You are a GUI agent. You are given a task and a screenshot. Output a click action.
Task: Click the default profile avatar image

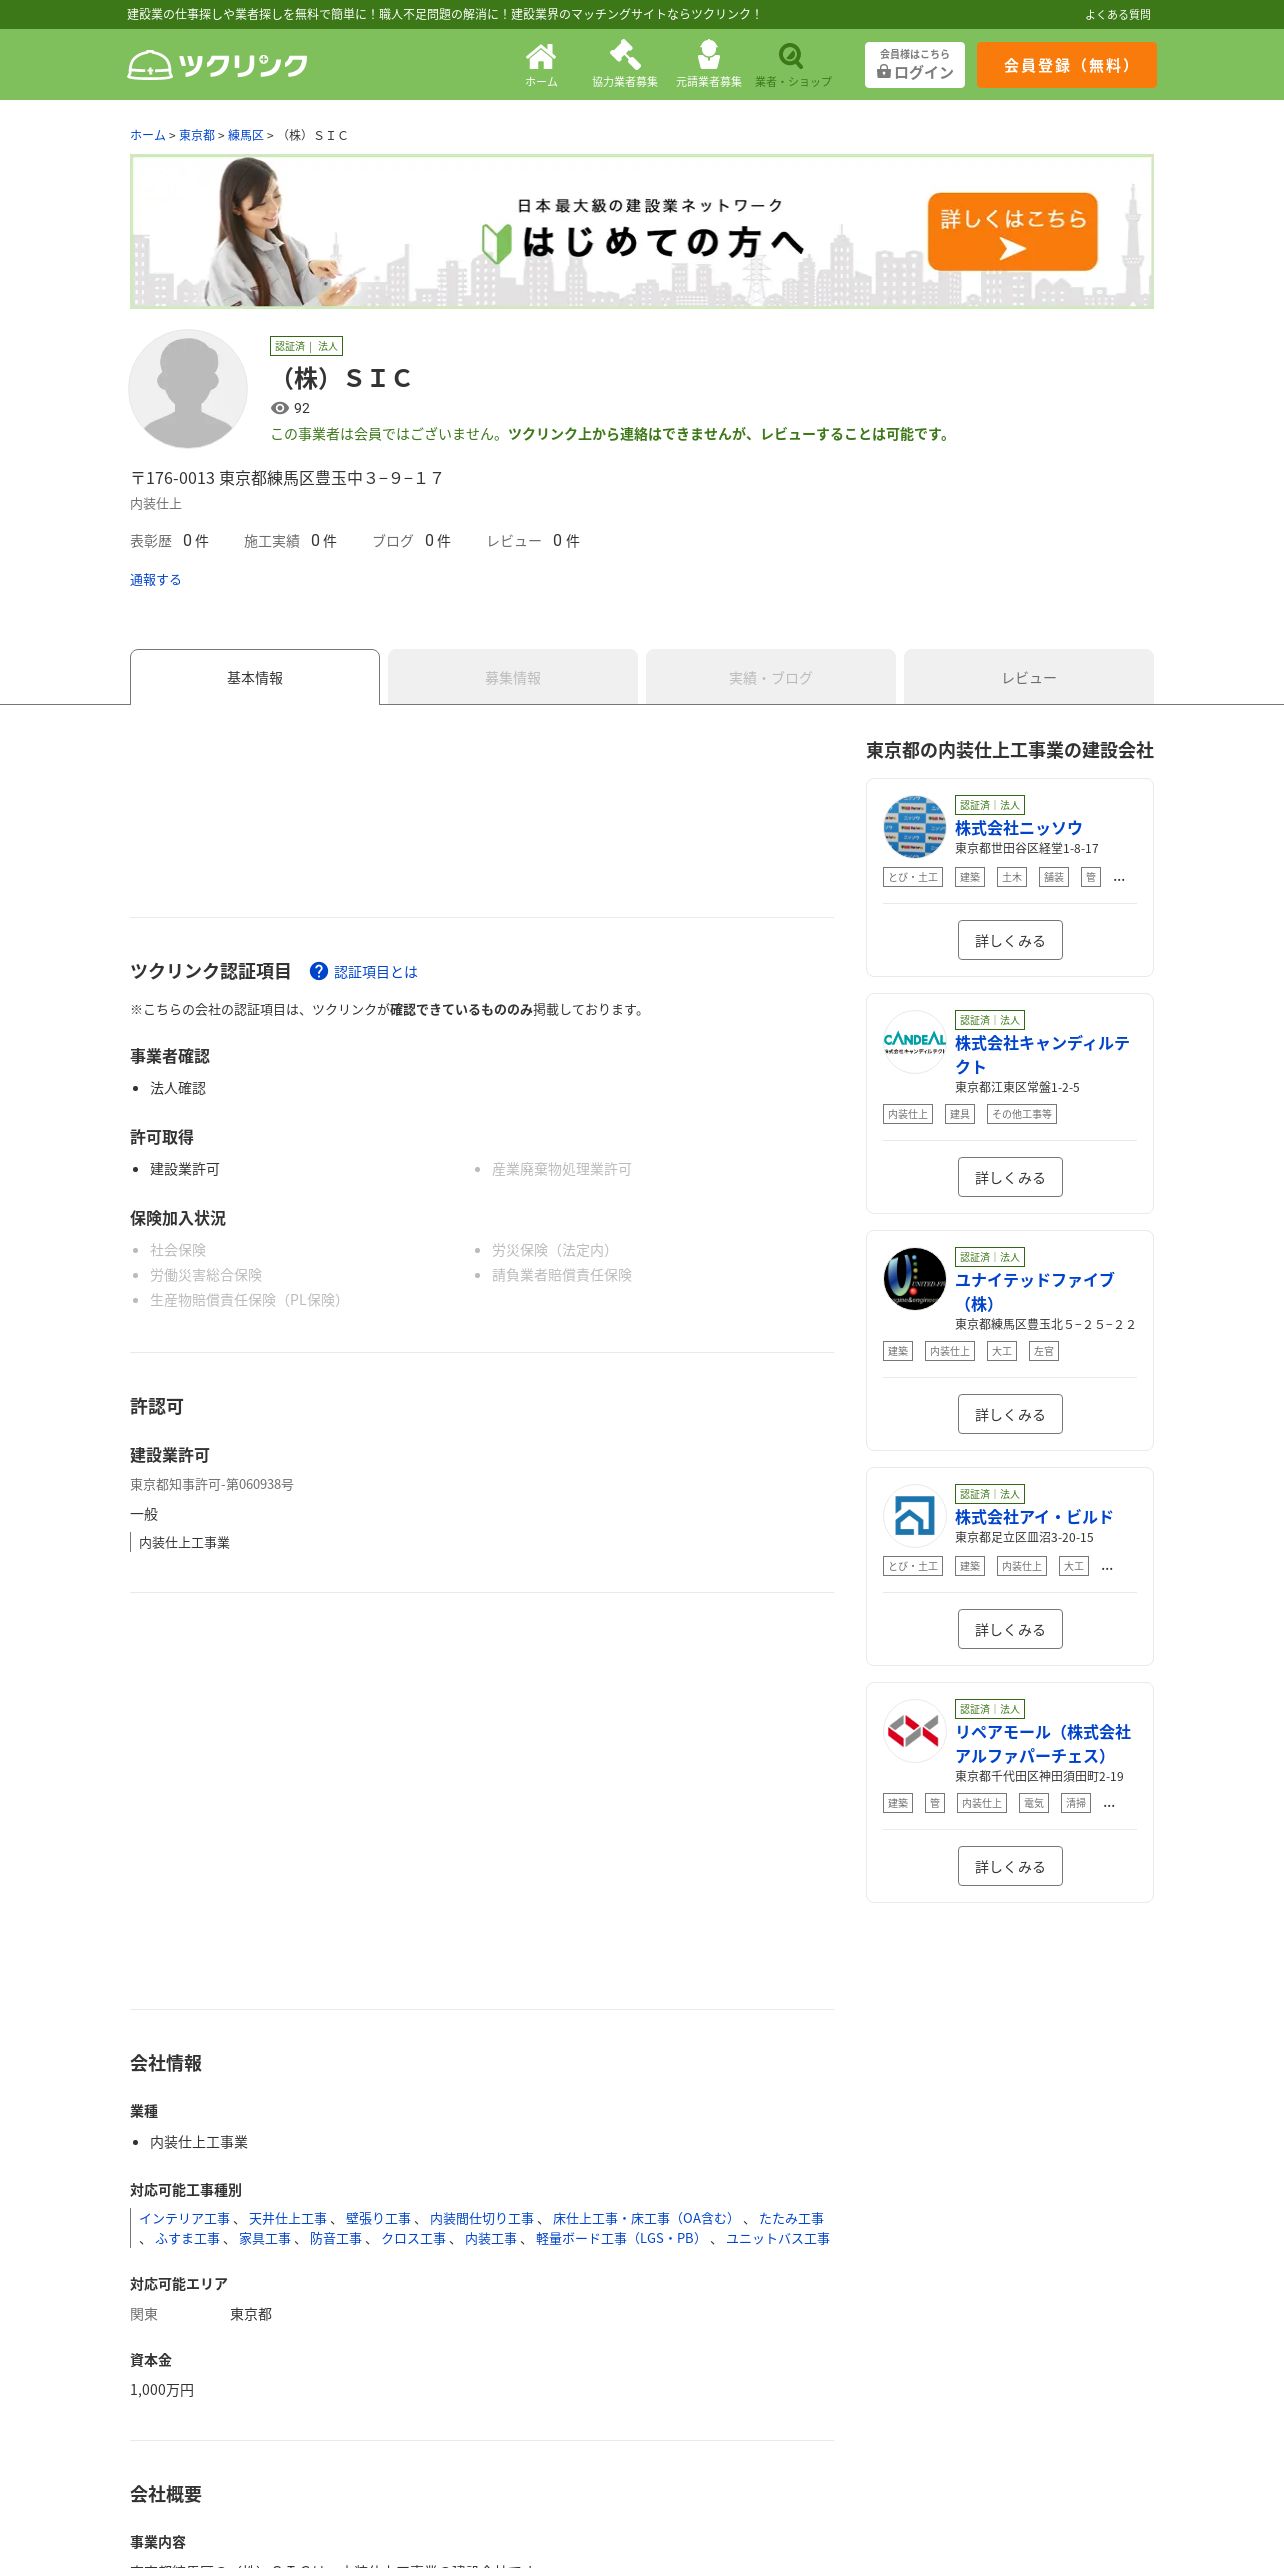[x=188, y=389]
